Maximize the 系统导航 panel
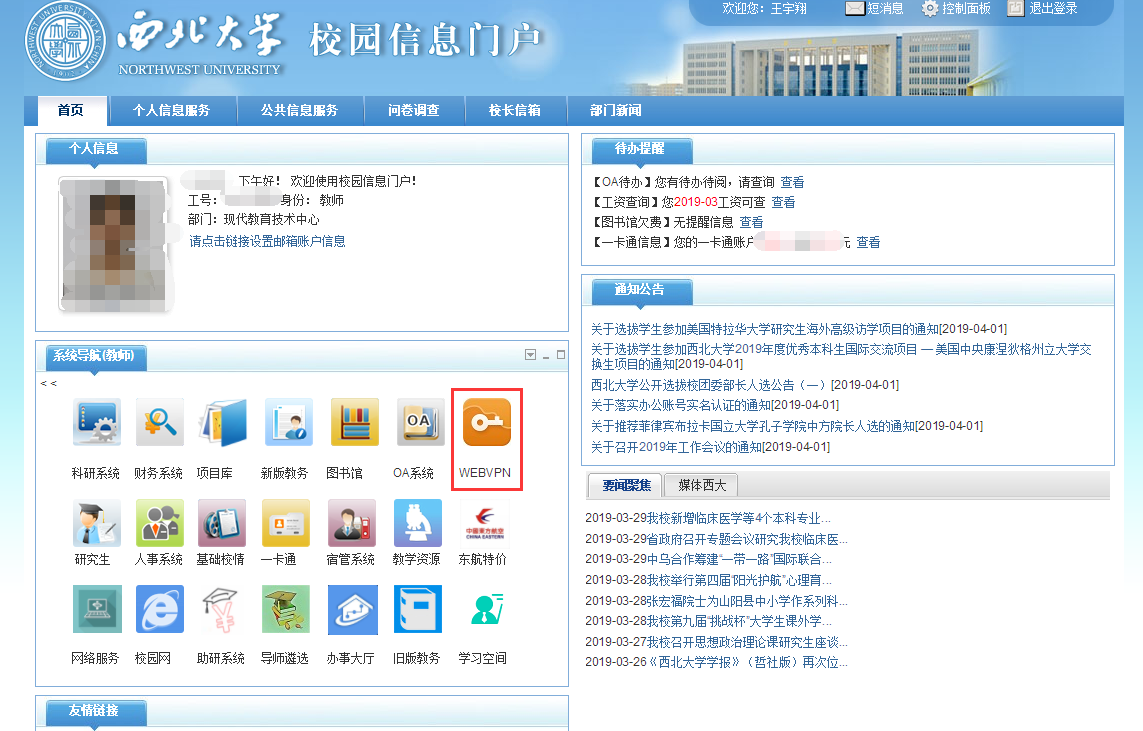This screenshot has height=731, width=1143. (x=560, y=355)
